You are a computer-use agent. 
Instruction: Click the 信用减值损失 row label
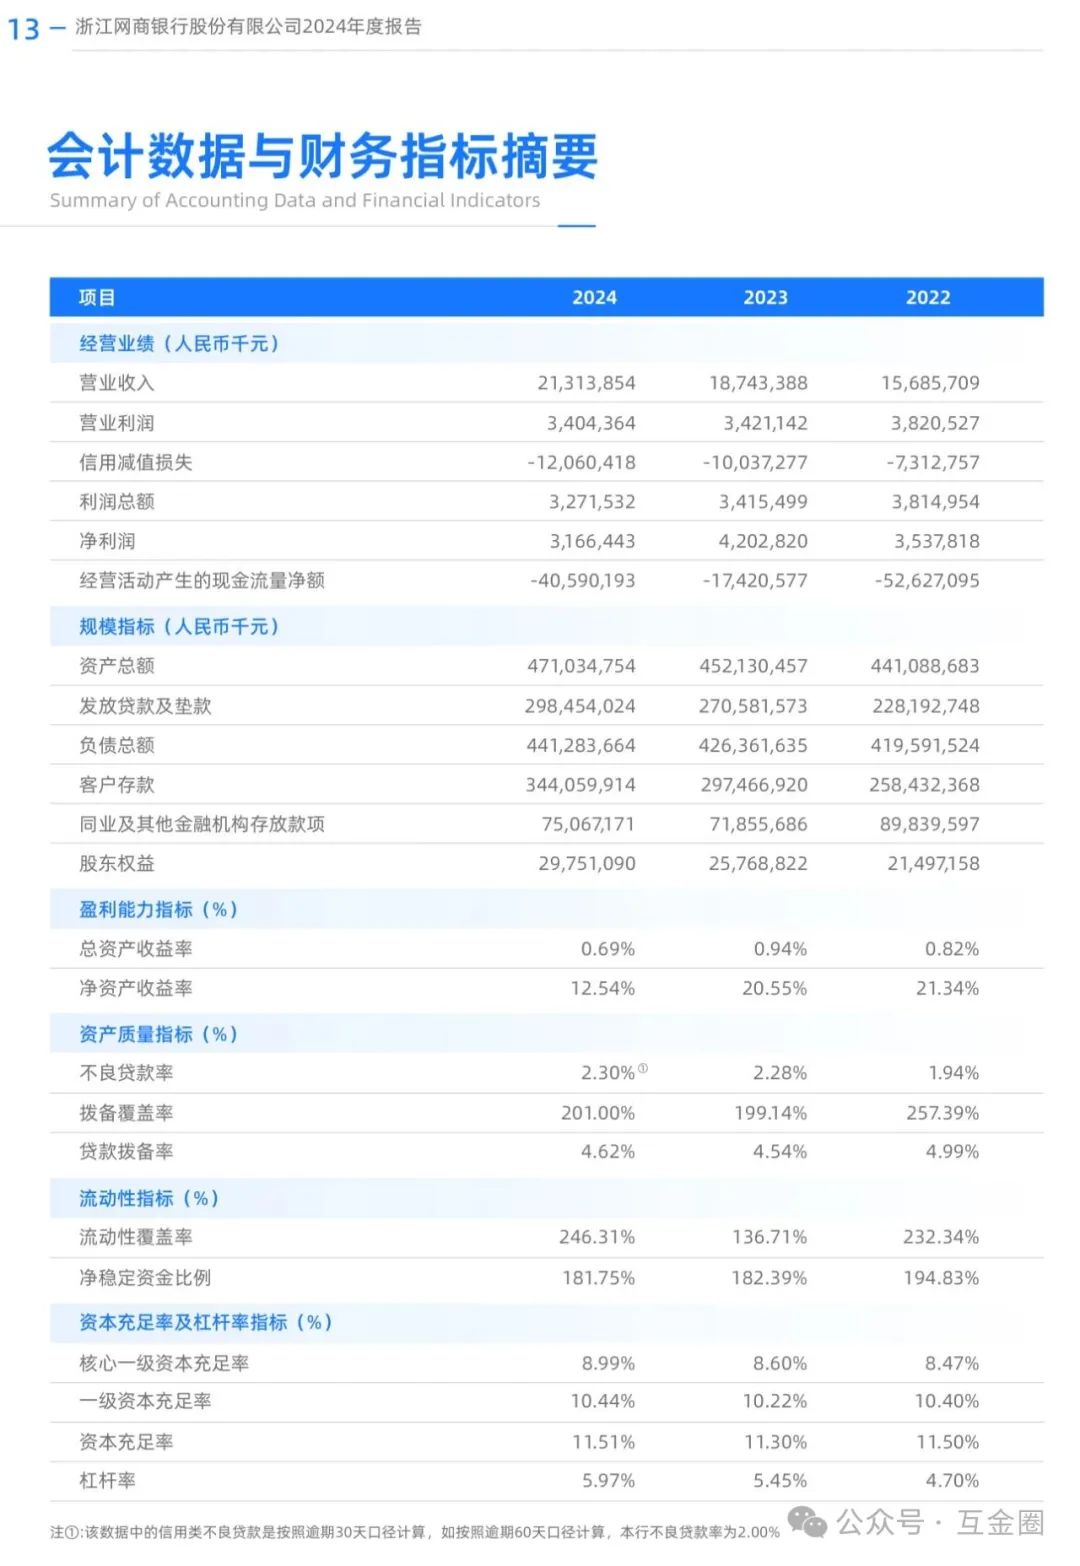(136, 462)
